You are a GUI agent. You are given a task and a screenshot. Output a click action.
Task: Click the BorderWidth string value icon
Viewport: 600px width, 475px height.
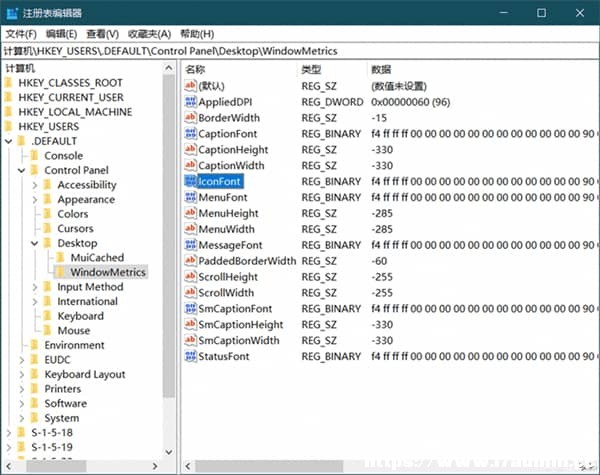pyautogui.click(x=191, y=118)
